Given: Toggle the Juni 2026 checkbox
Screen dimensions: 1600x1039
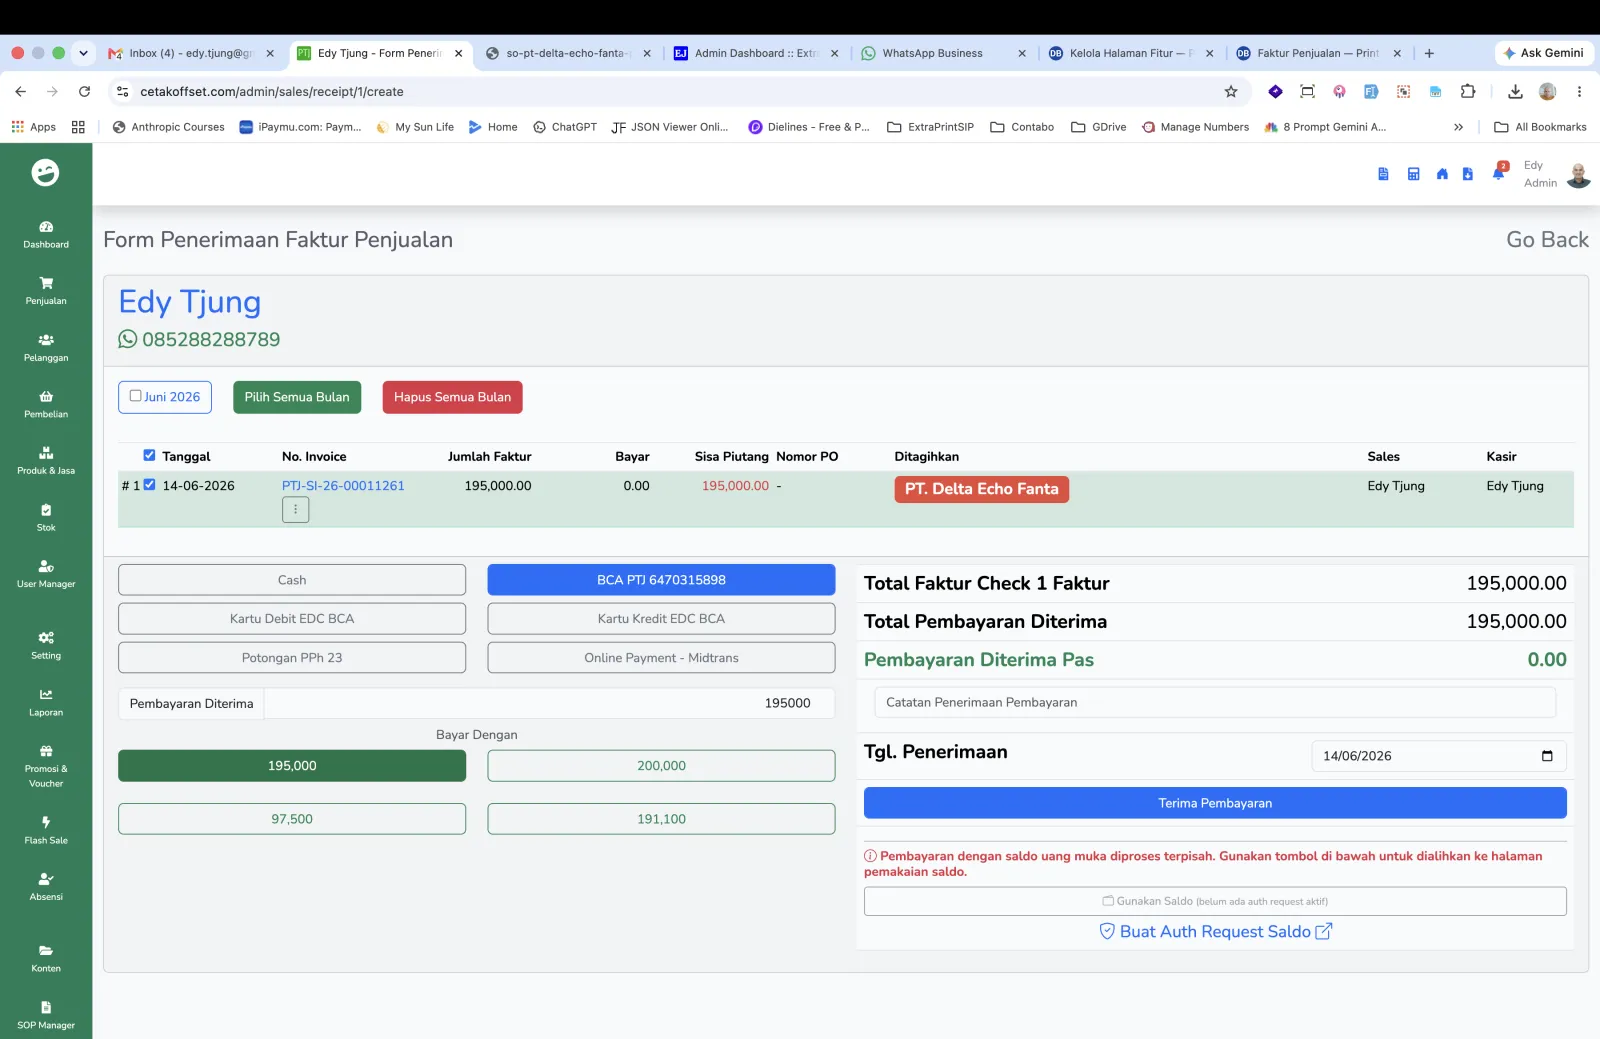Looking at the screenshot, I should 136,396.
